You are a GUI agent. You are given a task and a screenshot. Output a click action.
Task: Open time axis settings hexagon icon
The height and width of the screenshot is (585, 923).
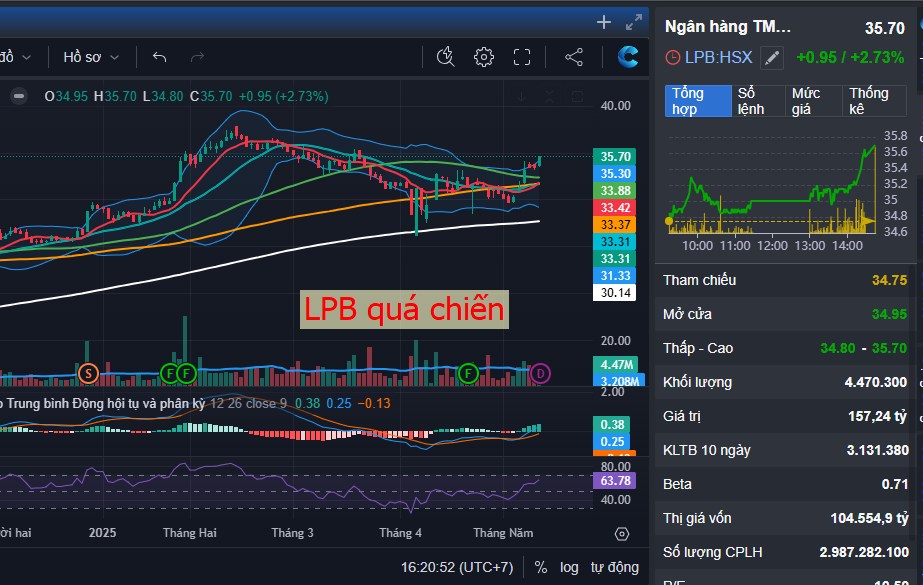point(622,534)
